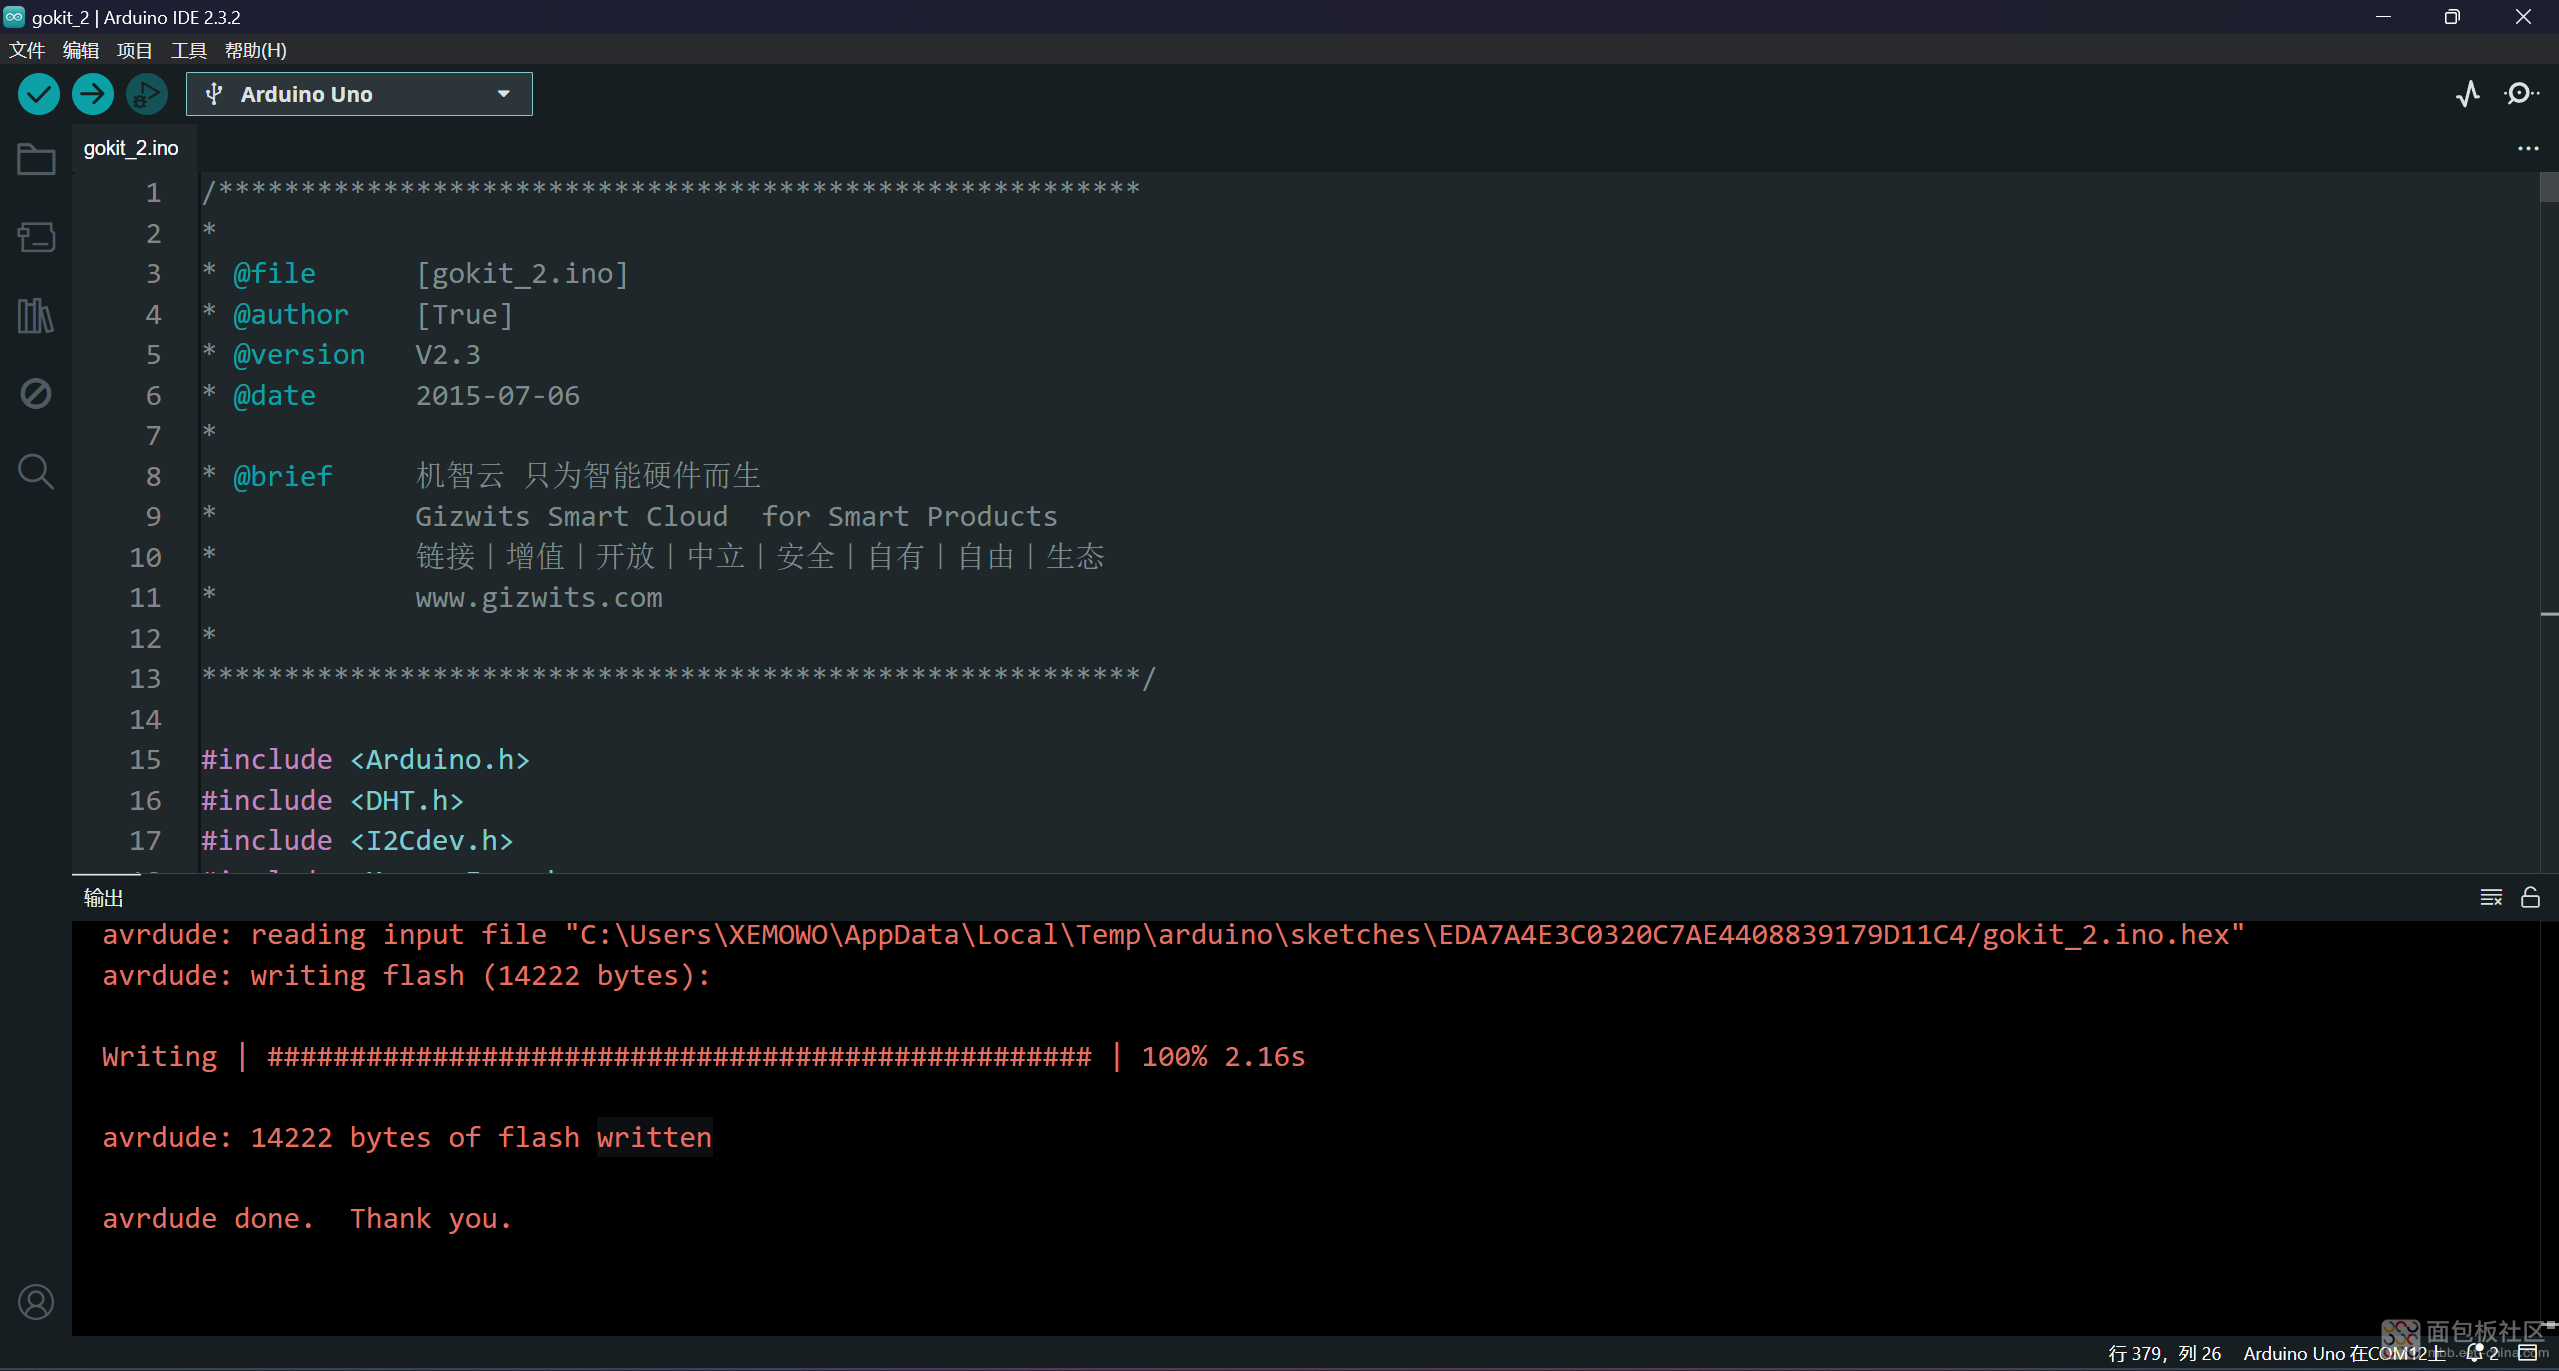Click the #include <I2Cdev.h> line

[x=357, y=840]
